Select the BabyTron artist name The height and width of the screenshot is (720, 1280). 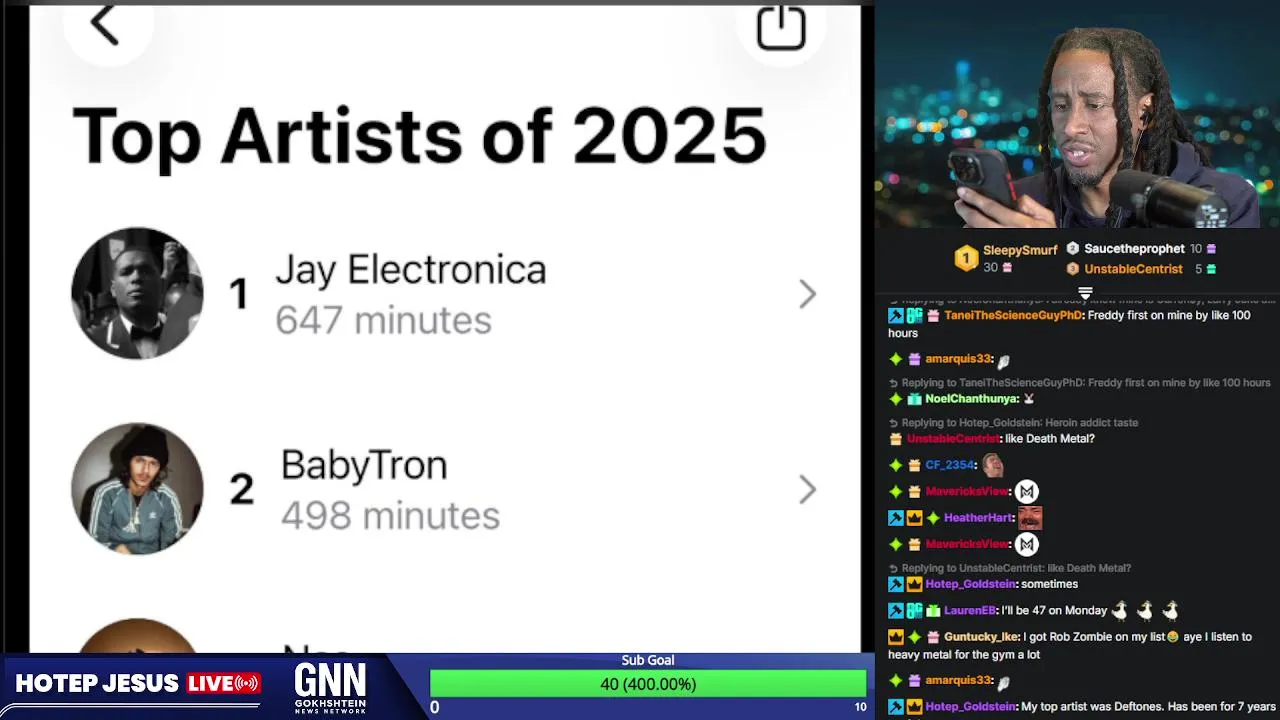coord(364,465)
